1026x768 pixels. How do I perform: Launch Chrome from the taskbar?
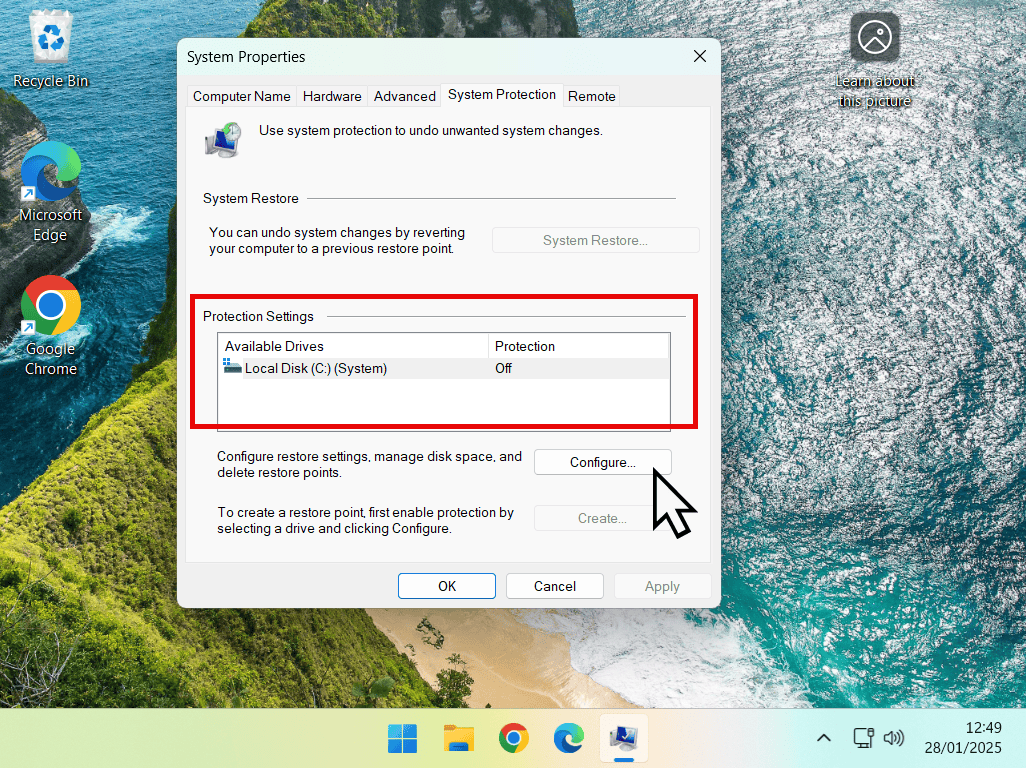pos(513,738)
